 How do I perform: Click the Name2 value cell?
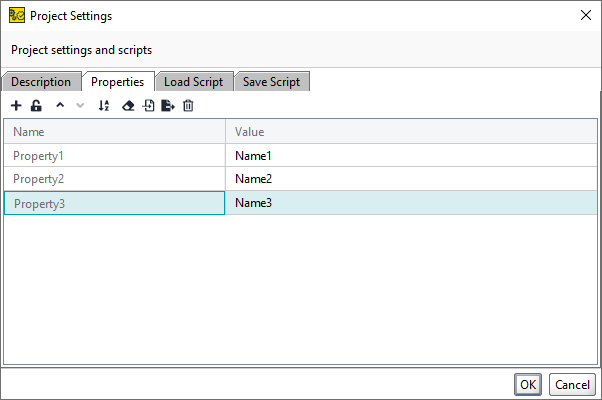[410, 179]
